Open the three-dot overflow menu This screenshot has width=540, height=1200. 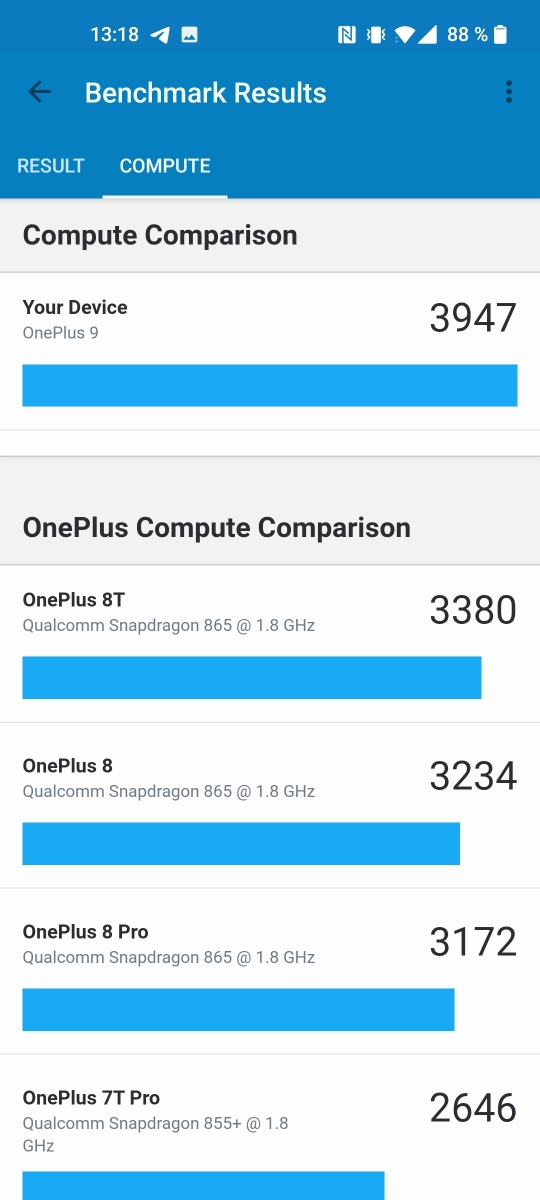pos(509,93)
